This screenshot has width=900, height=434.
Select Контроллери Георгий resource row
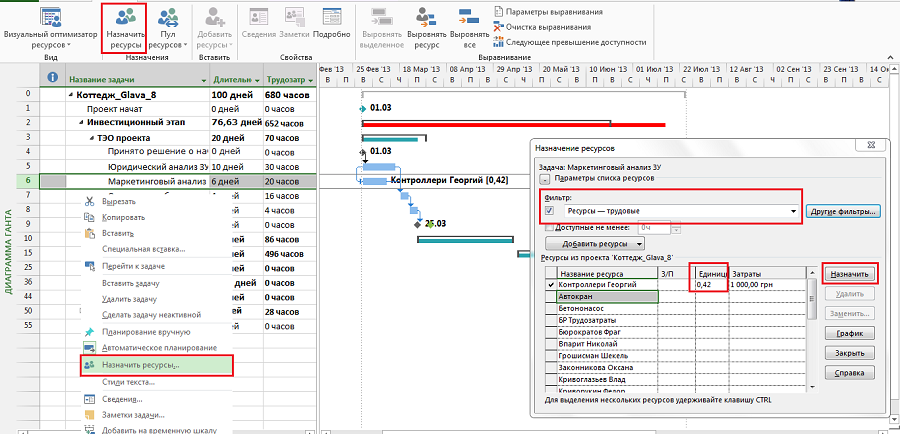[607, 285]
